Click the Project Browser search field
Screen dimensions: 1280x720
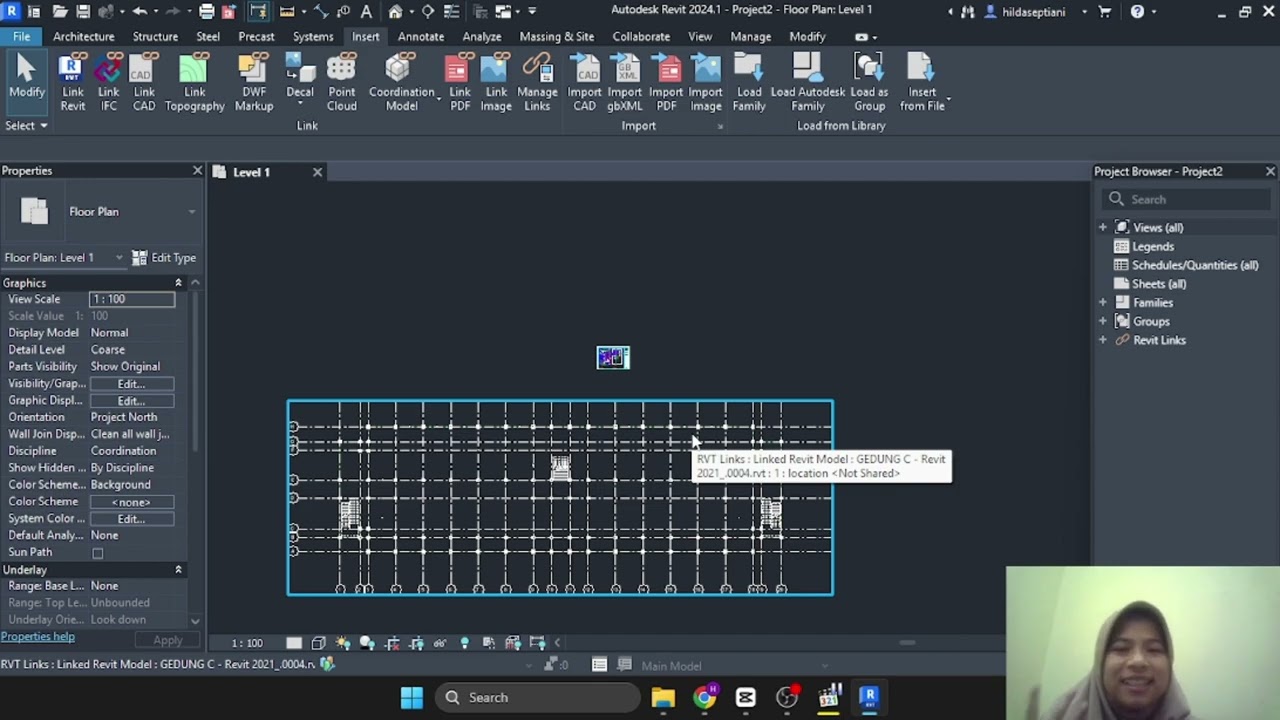(1188, 199)
